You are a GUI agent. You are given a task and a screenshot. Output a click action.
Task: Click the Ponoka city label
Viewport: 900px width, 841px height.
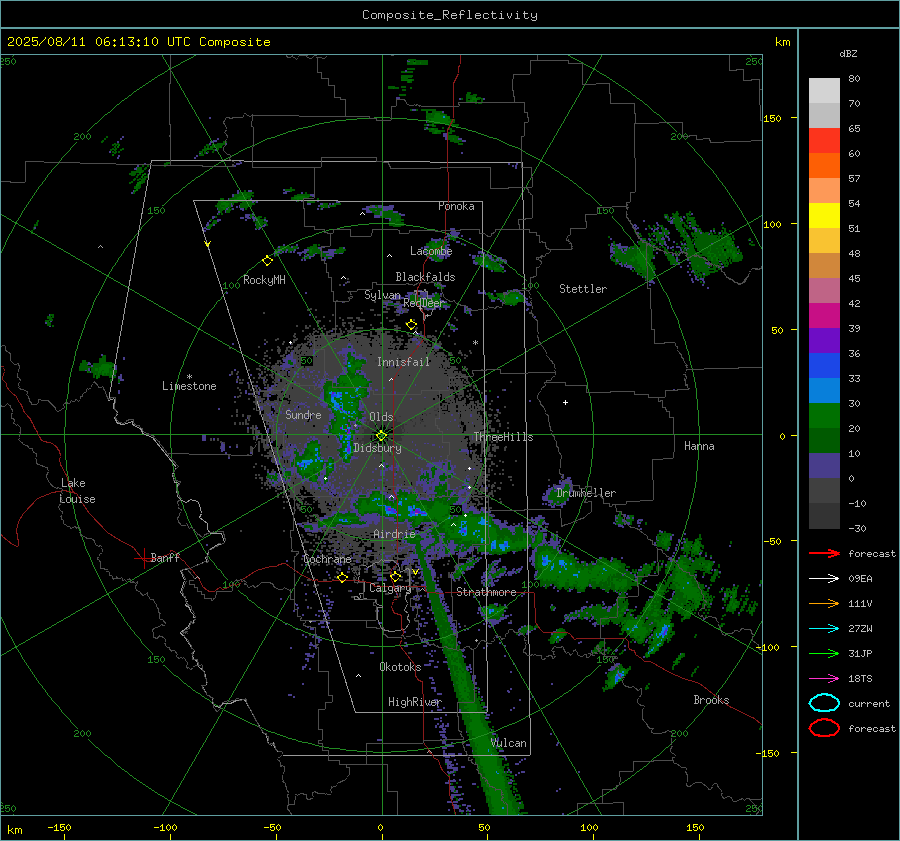pyautogui.click(x=456, y=206)
